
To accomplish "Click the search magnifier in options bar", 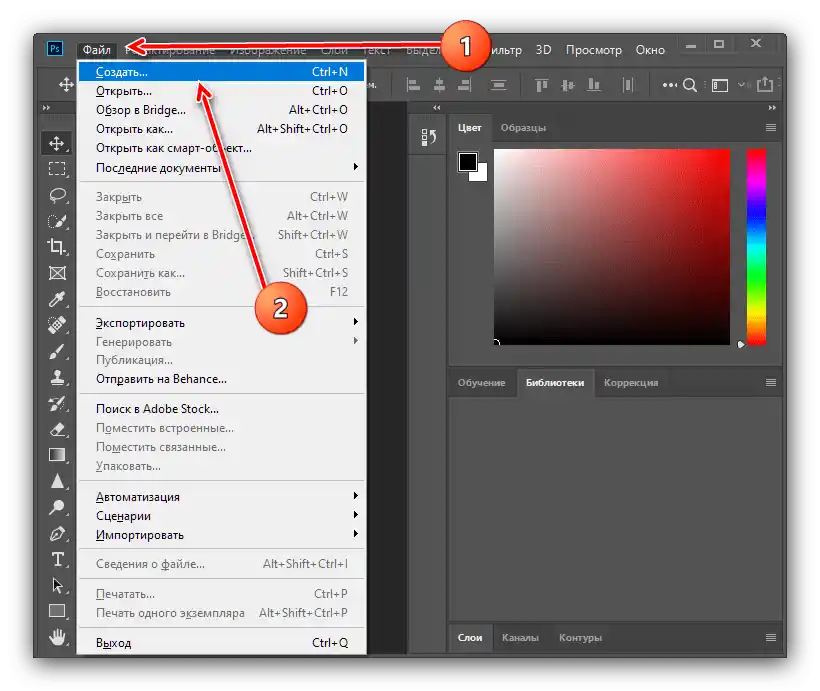I will (x=690, y=85).
